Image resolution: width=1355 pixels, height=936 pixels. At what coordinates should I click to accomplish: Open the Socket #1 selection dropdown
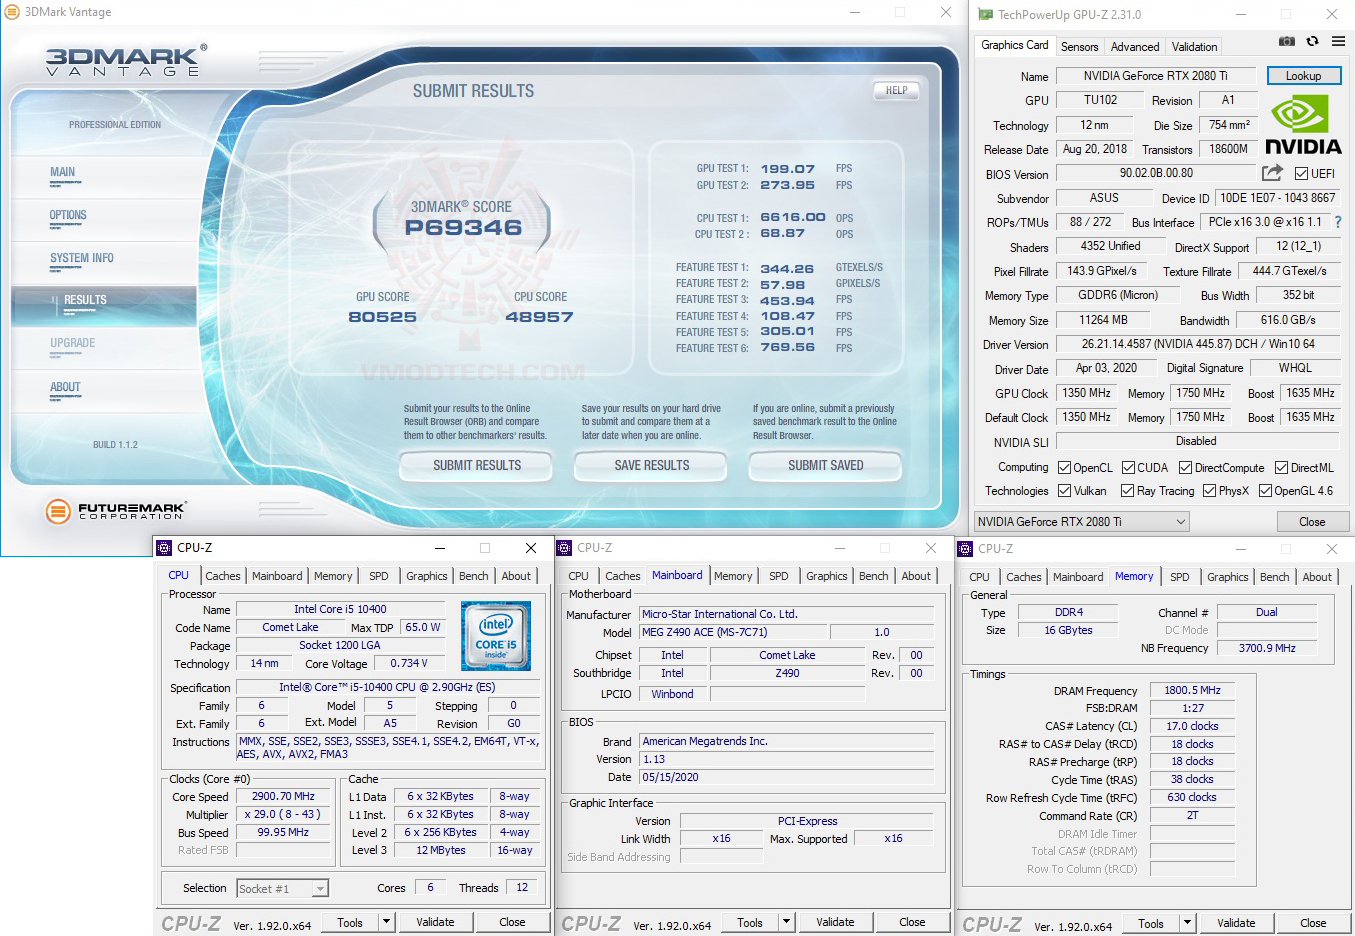pyautogui.click(x=282, y=888)
